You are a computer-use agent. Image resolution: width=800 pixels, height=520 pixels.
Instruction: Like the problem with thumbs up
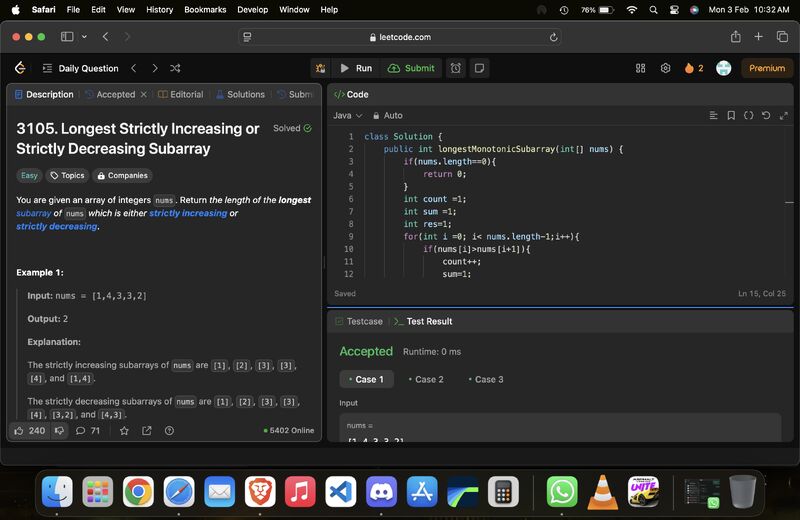(x=30, y=431)
